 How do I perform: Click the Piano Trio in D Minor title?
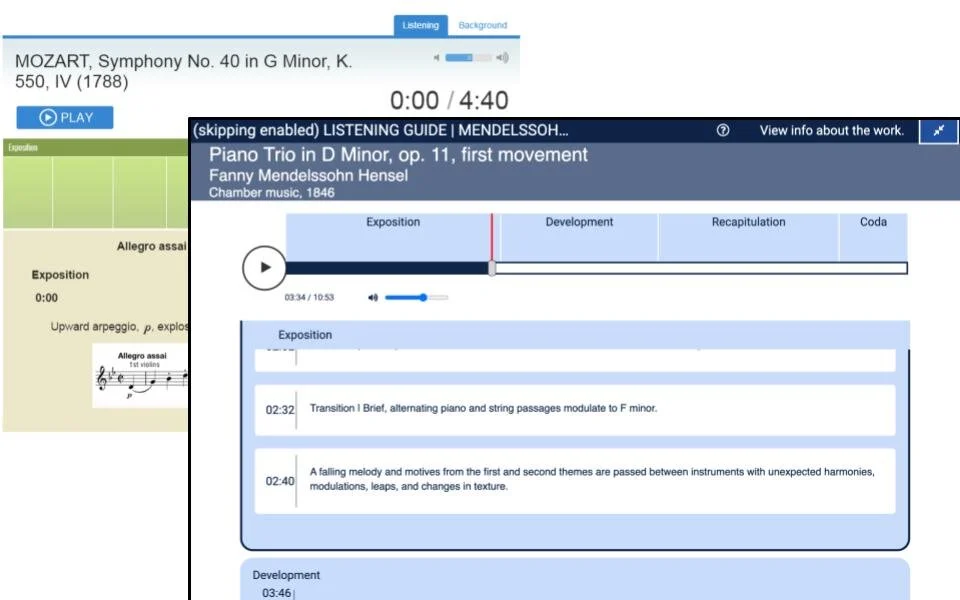(x=398, y=154)
